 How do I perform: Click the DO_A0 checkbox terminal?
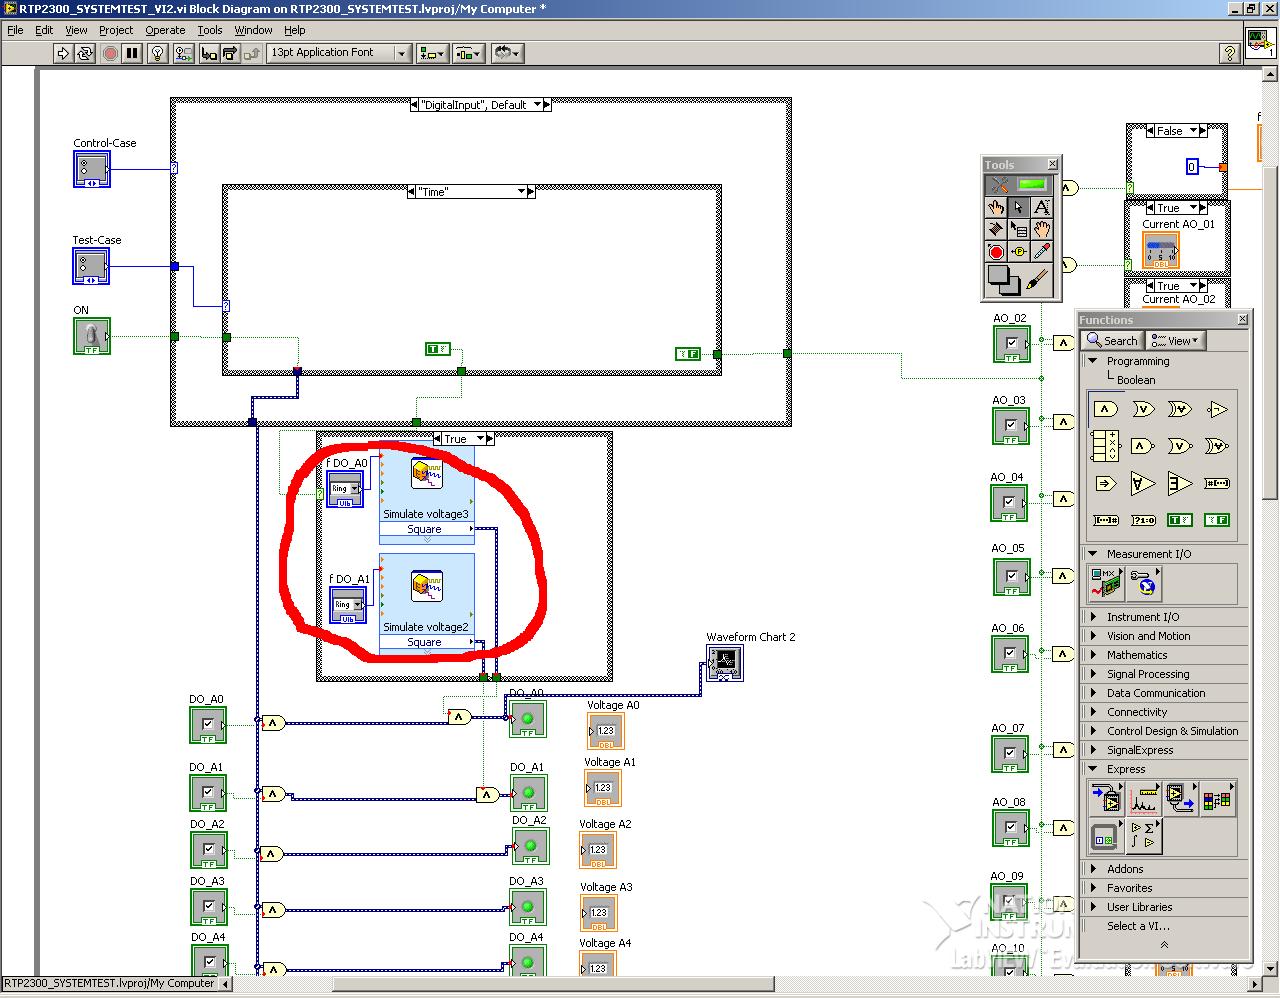[x=208, y=725]
